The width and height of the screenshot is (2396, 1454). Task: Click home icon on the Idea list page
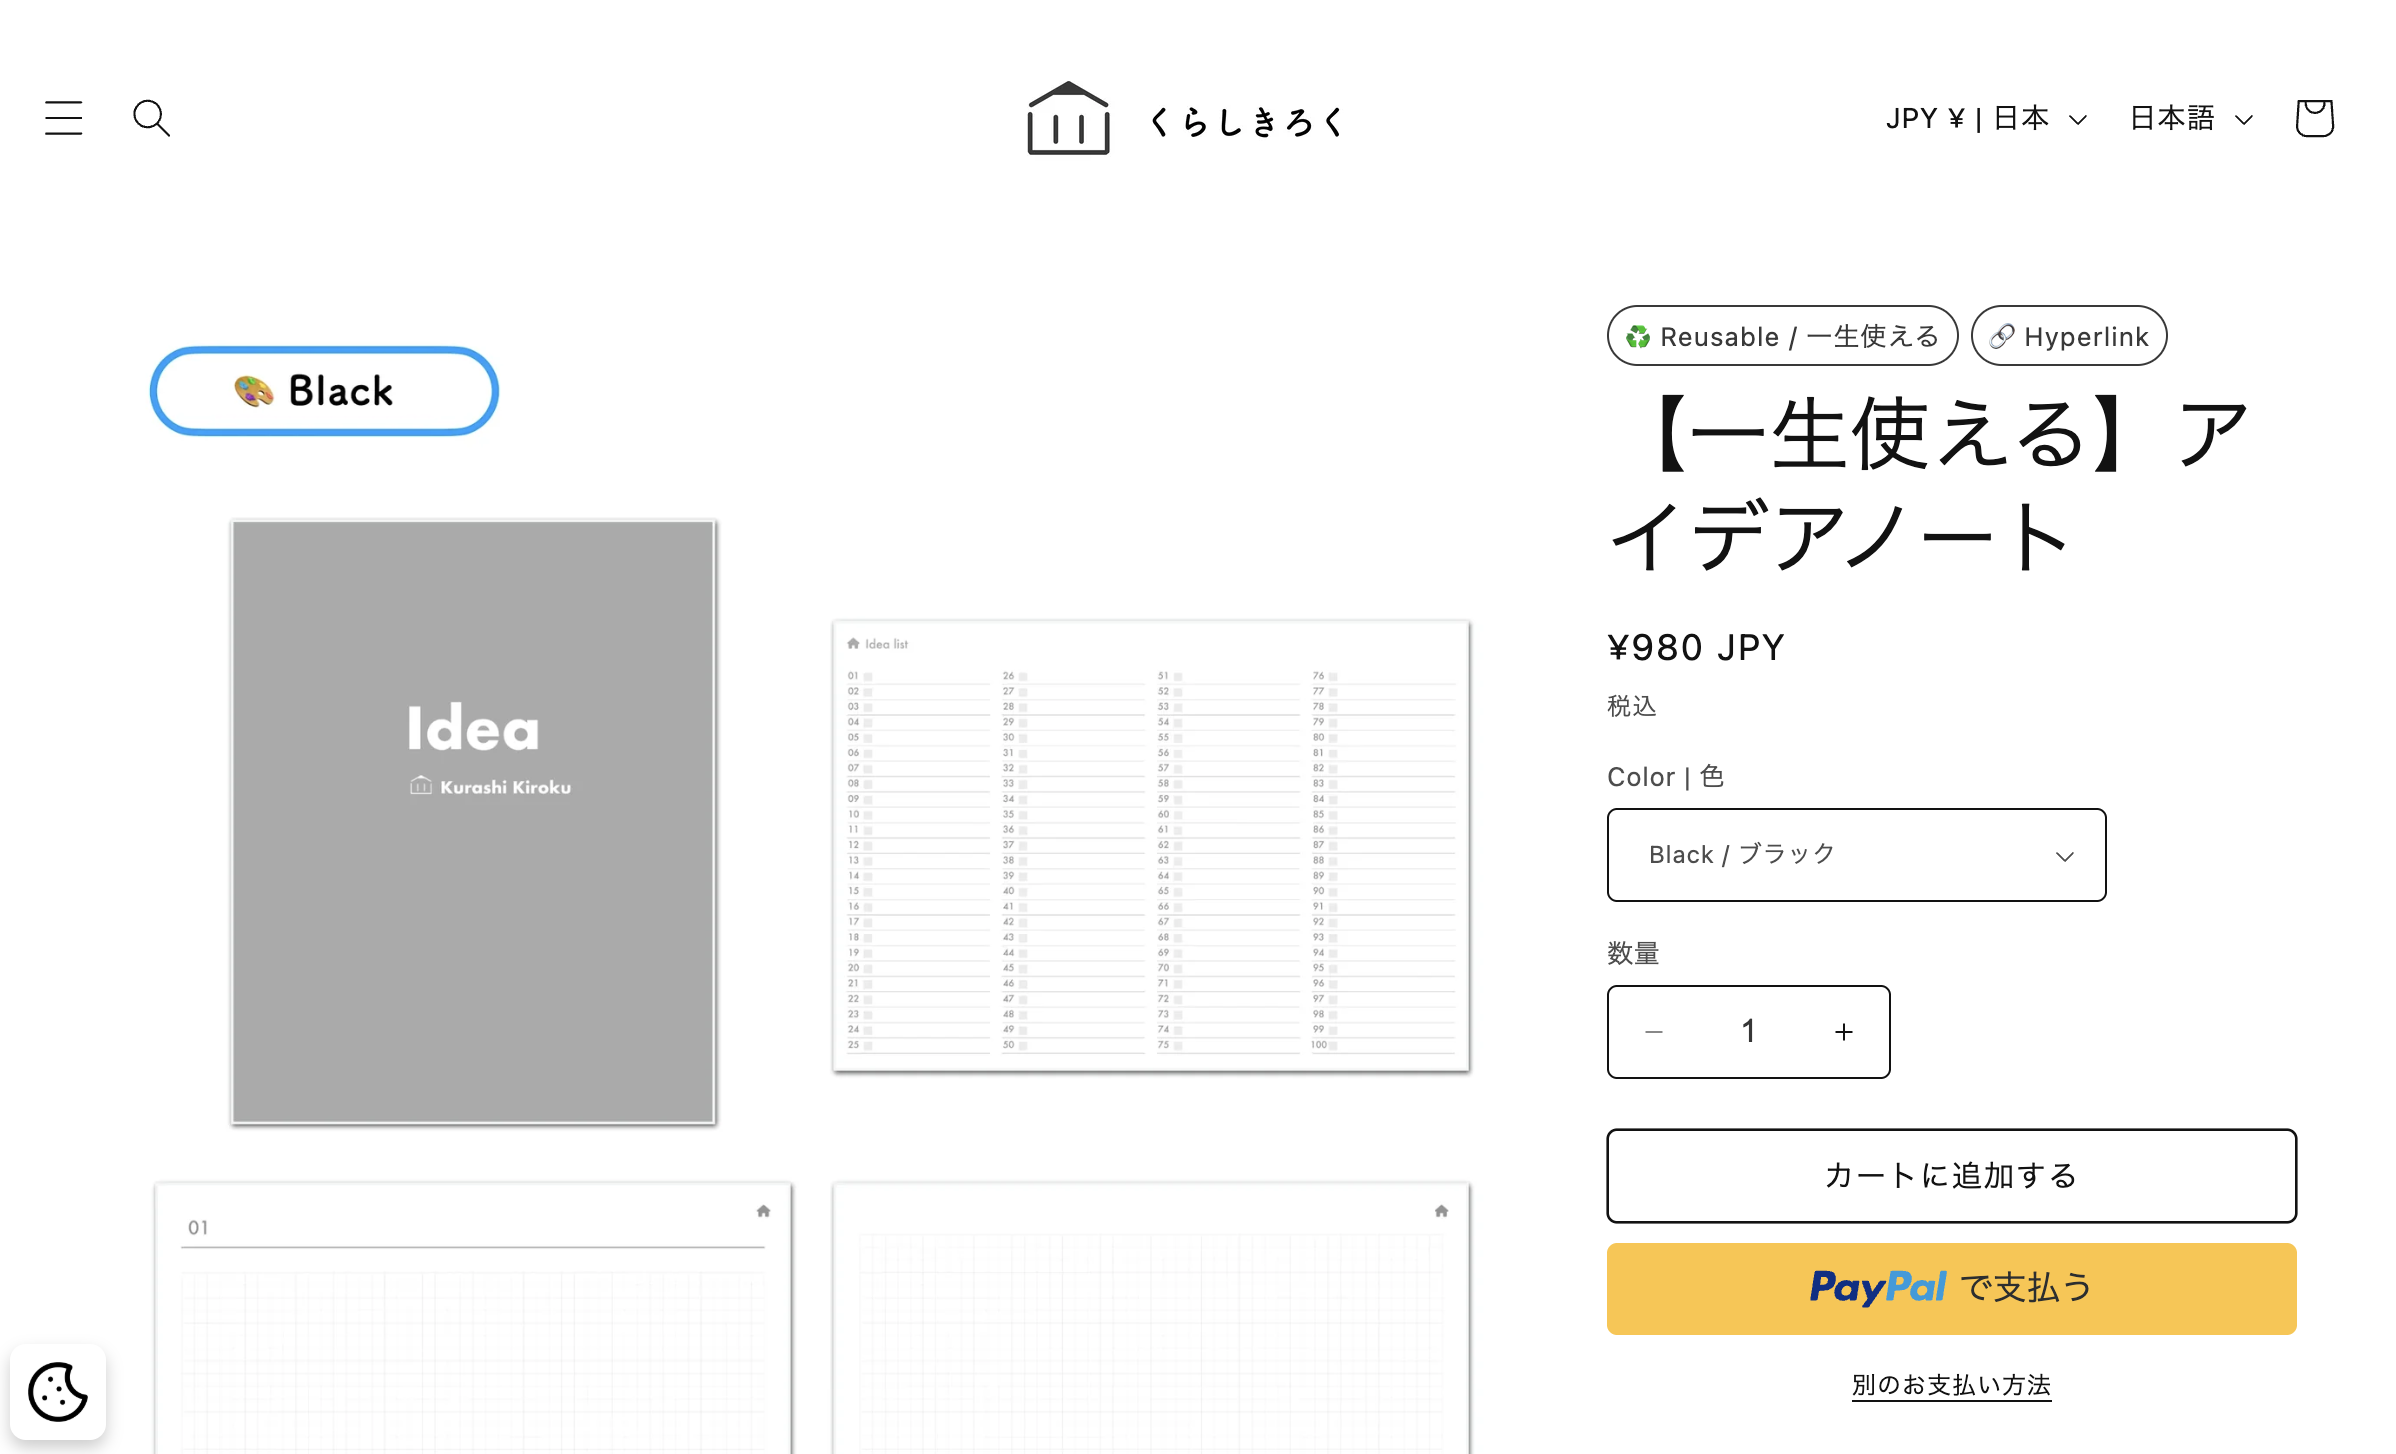(853, 644)
